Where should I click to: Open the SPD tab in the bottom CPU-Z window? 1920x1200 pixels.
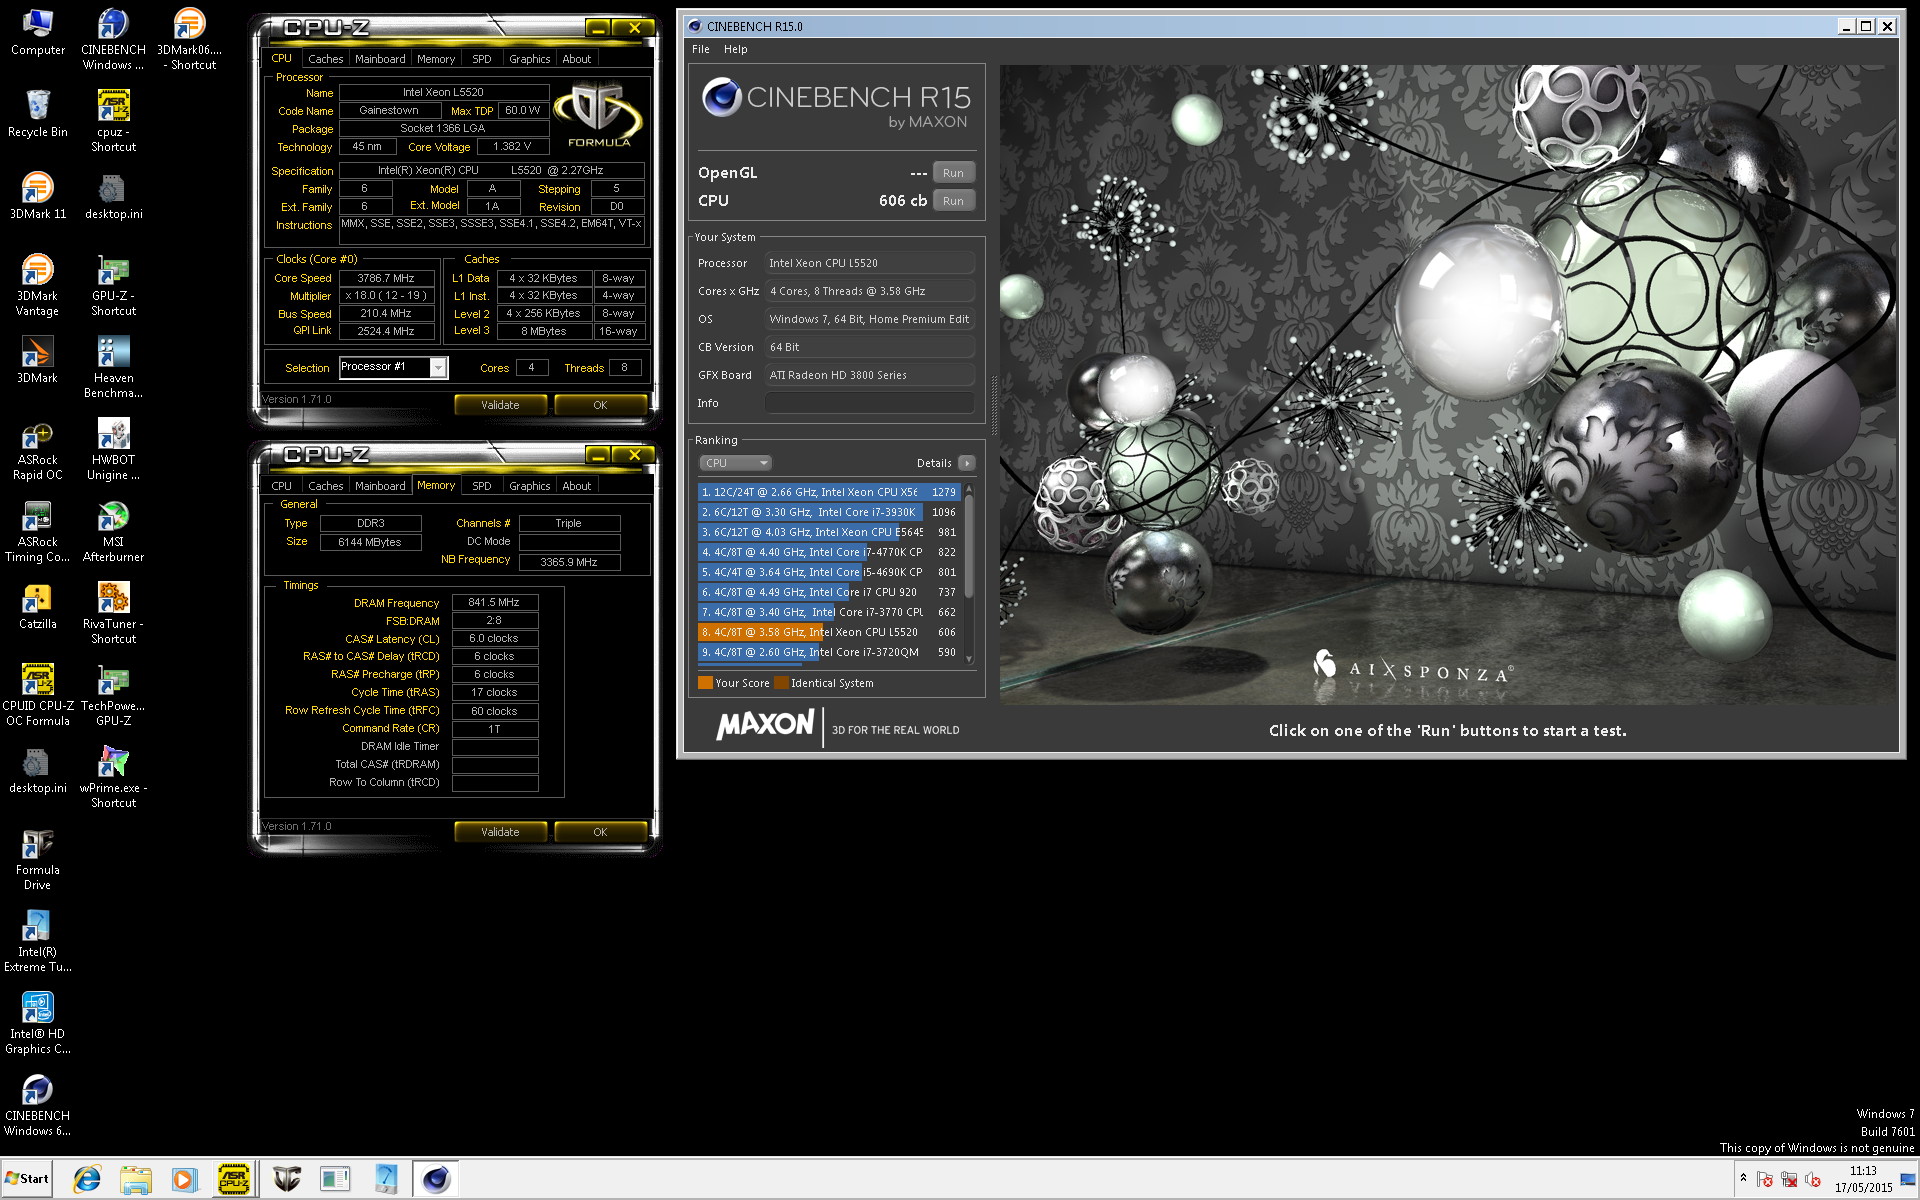pos(481,486)
